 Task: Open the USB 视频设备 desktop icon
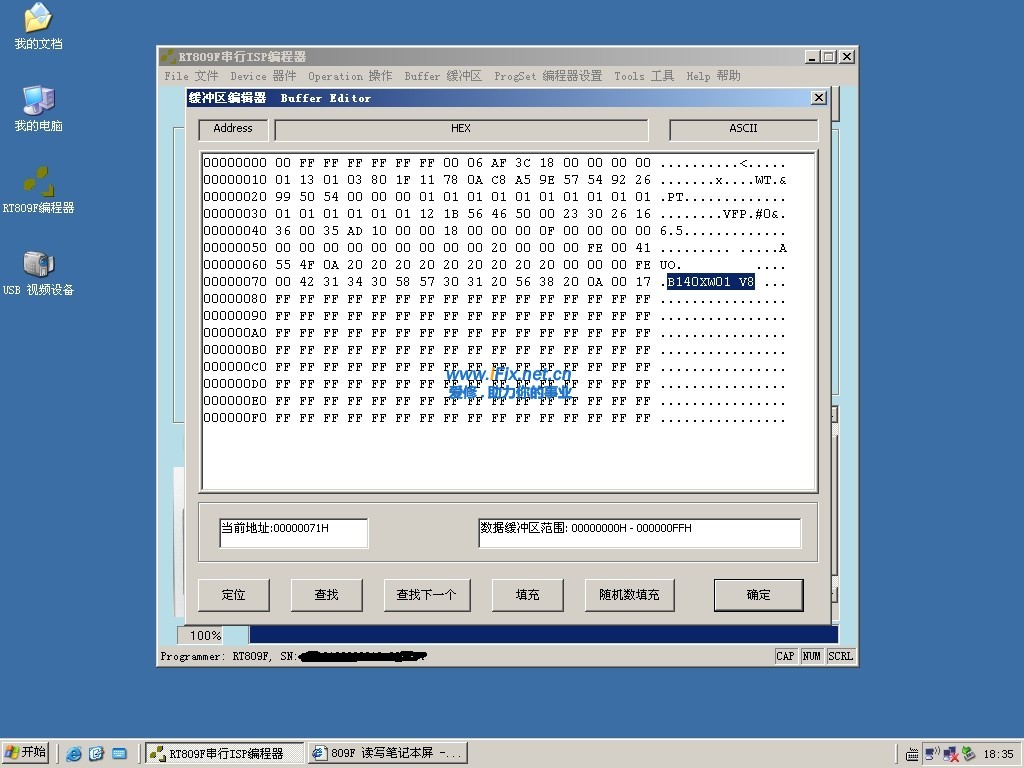[x=38, y=268]
